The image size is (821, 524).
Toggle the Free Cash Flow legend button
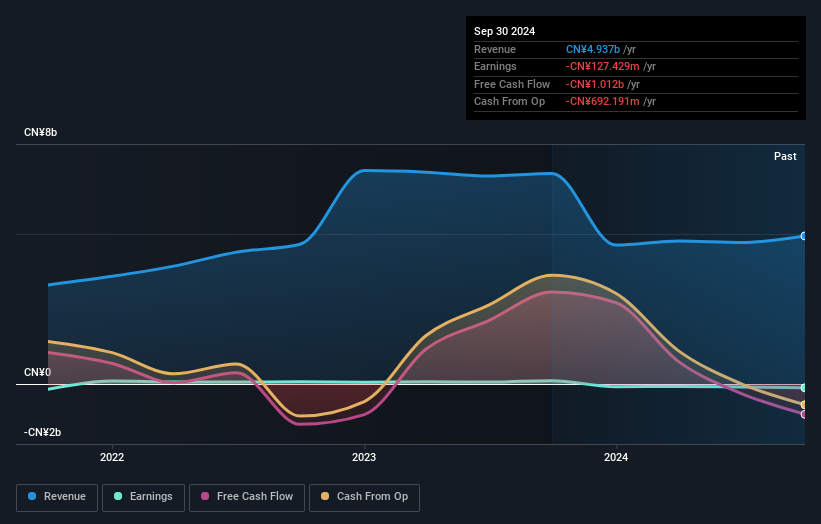click(x=247, y=497)
